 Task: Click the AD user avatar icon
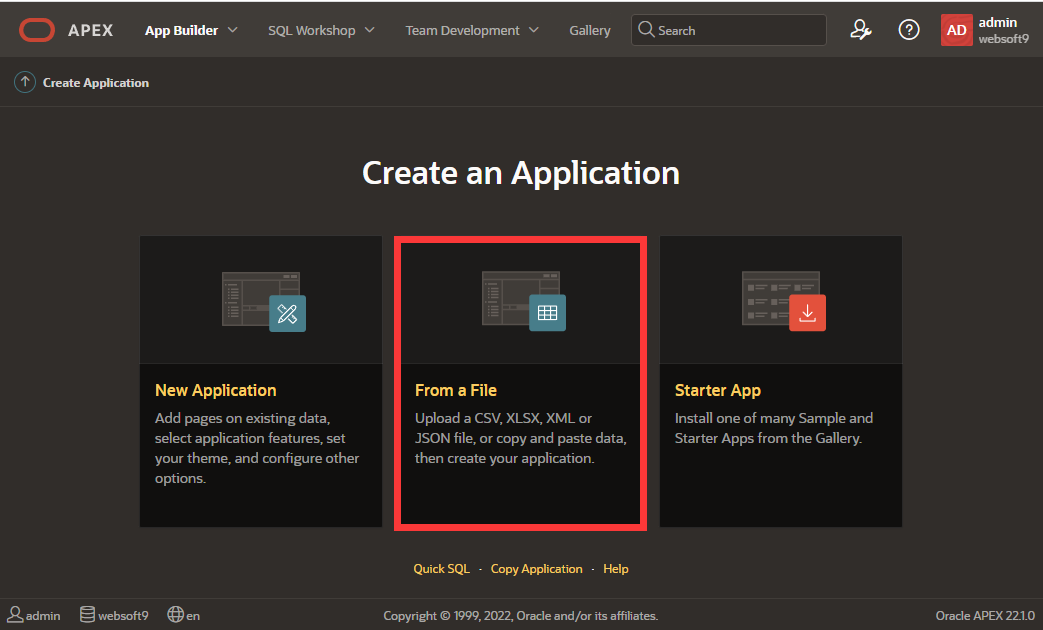[956, 30]
